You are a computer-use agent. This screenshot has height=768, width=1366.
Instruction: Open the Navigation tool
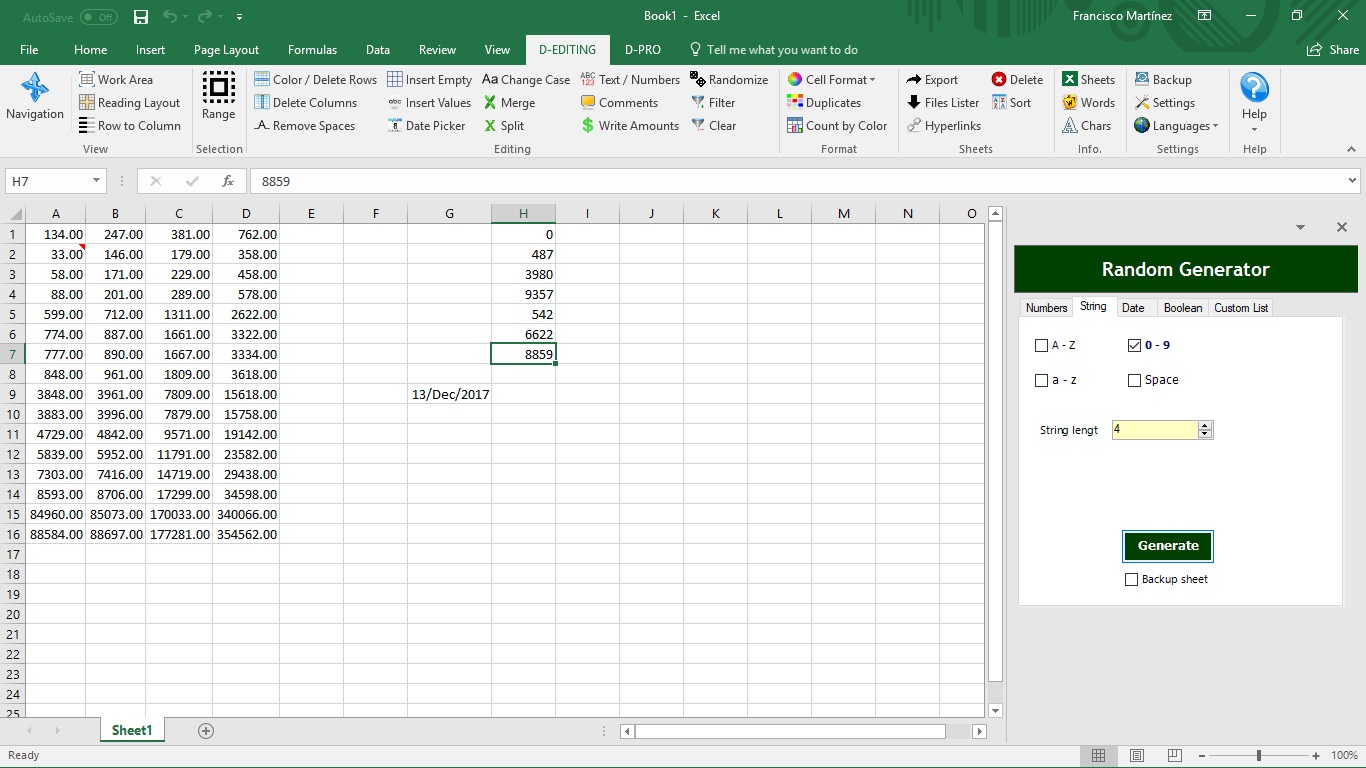point(35,98)
